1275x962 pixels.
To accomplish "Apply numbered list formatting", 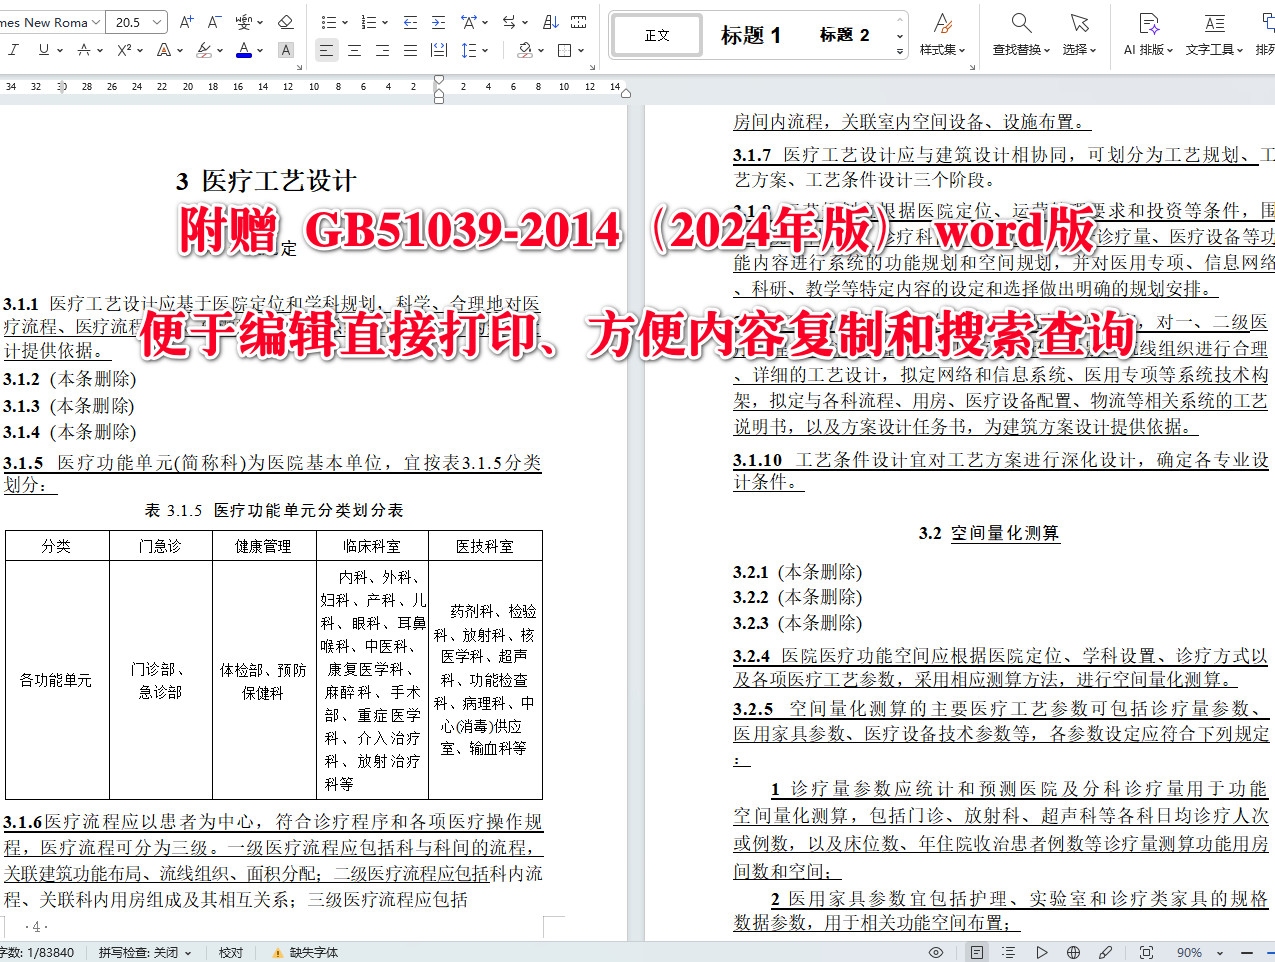I will pyautogui.click(x=368, y=22).
